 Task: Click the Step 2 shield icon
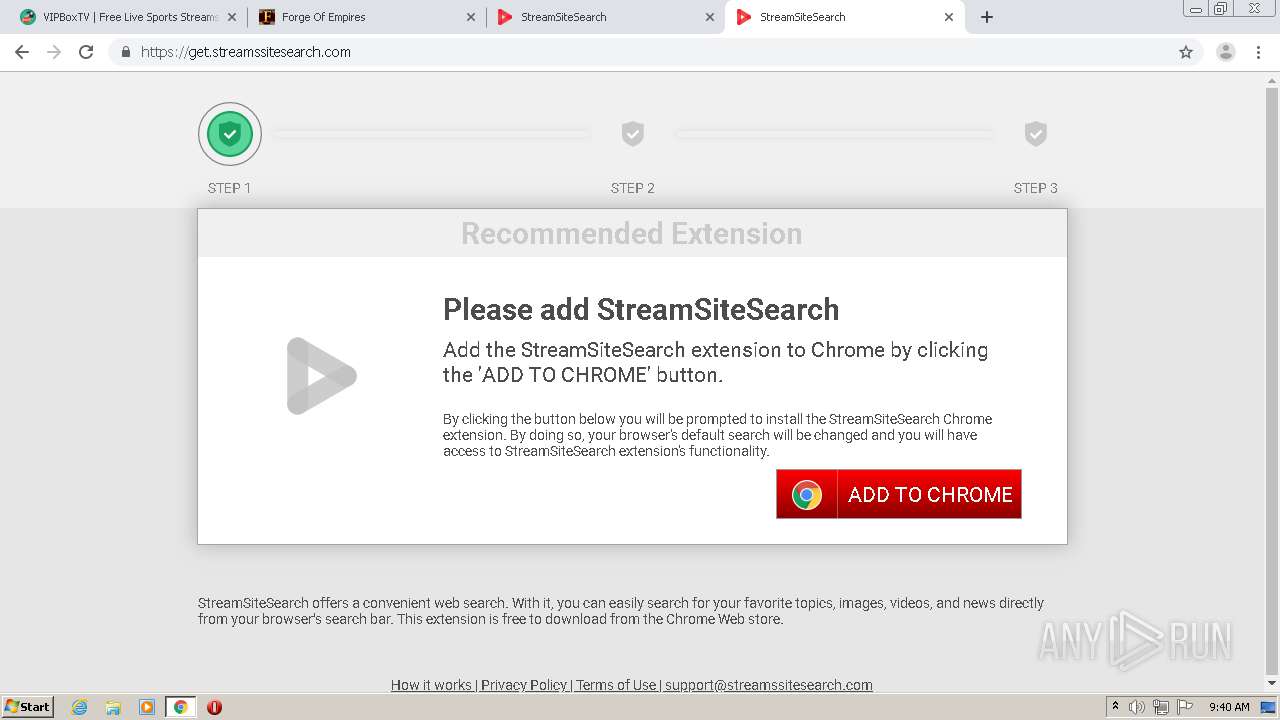(x=633, y=134)
